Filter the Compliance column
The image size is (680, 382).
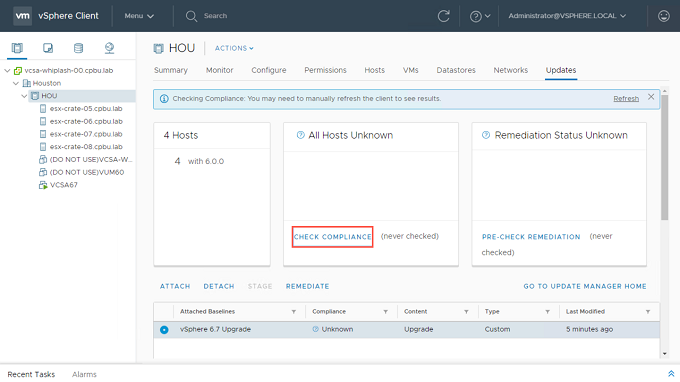[385, 312]
